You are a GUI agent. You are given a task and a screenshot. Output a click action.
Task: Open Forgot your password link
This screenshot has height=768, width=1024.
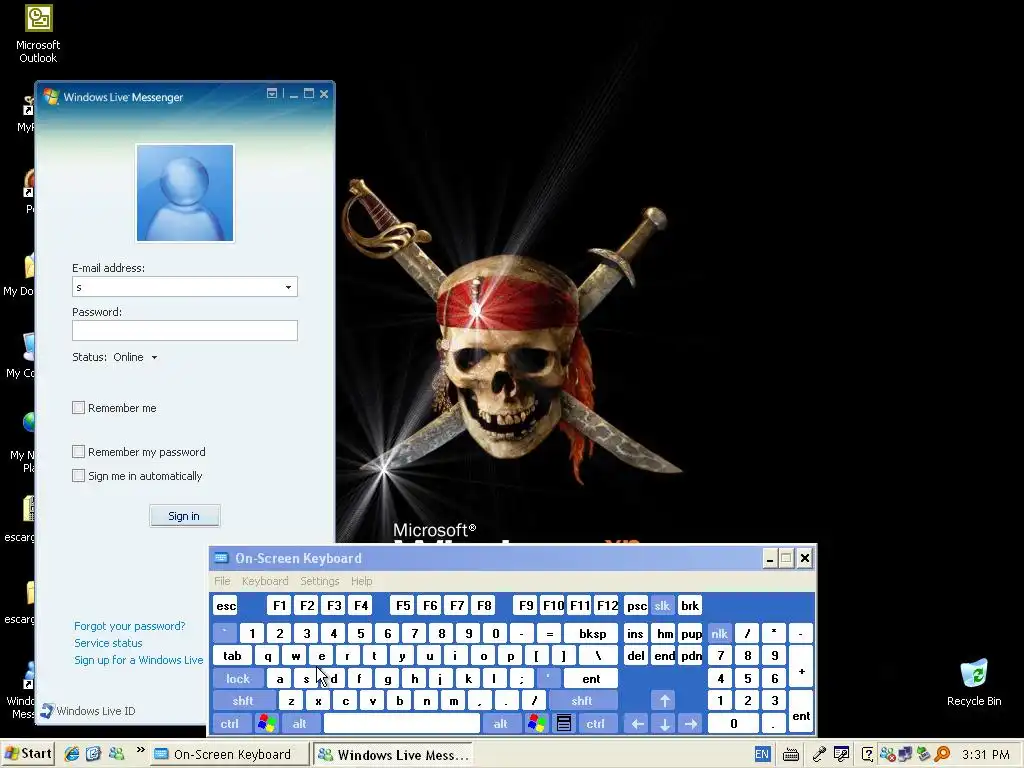pyautogui.click(x=129, y=626)
